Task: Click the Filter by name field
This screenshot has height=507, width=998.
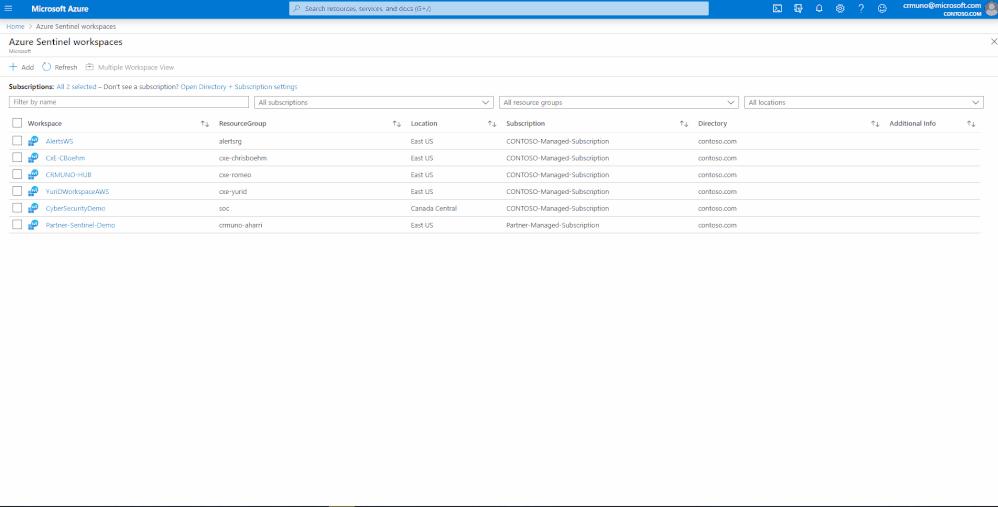Action: [129, 102]
